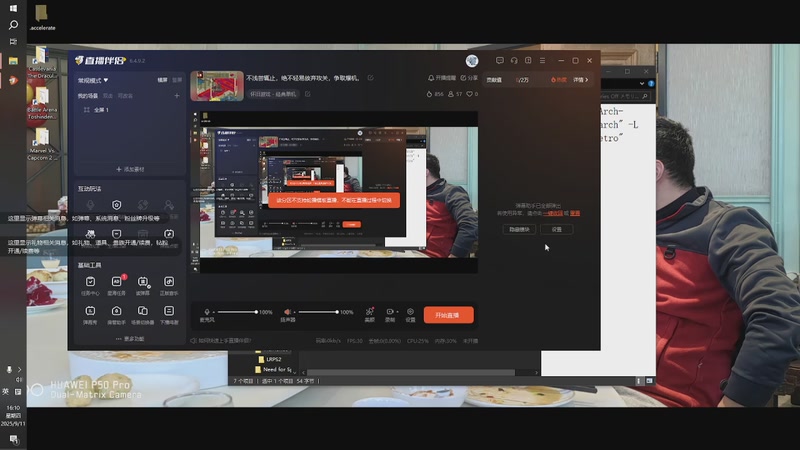Open the 房管助手 tool
This screenshot has width=800, height=450.
click(x=116, y=315)
